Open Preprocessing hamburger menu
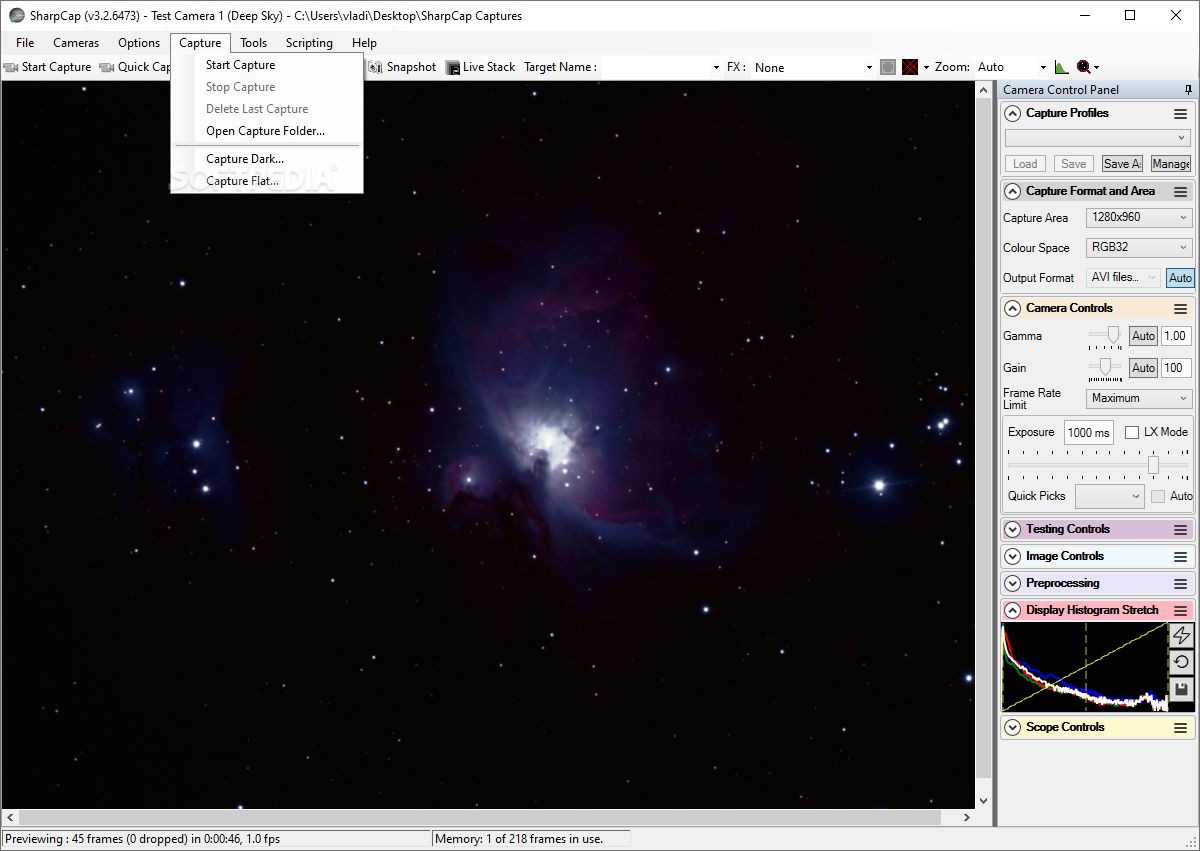The height and width of the screenshot is (851, 1200). (x=1181, y=584)
